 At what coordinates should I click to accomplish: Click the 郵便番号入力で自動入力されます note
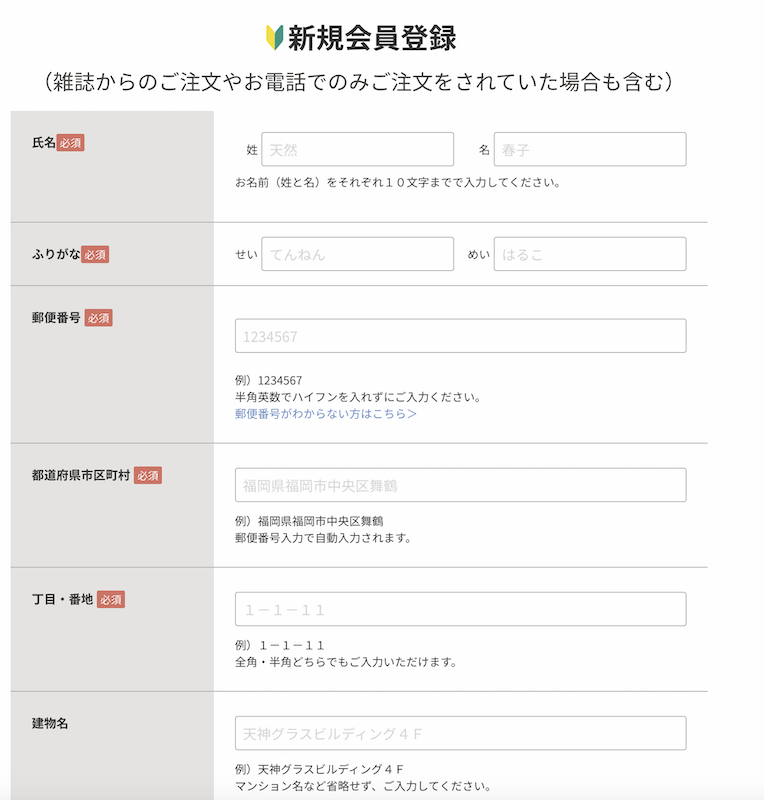[x=323, y=538]
